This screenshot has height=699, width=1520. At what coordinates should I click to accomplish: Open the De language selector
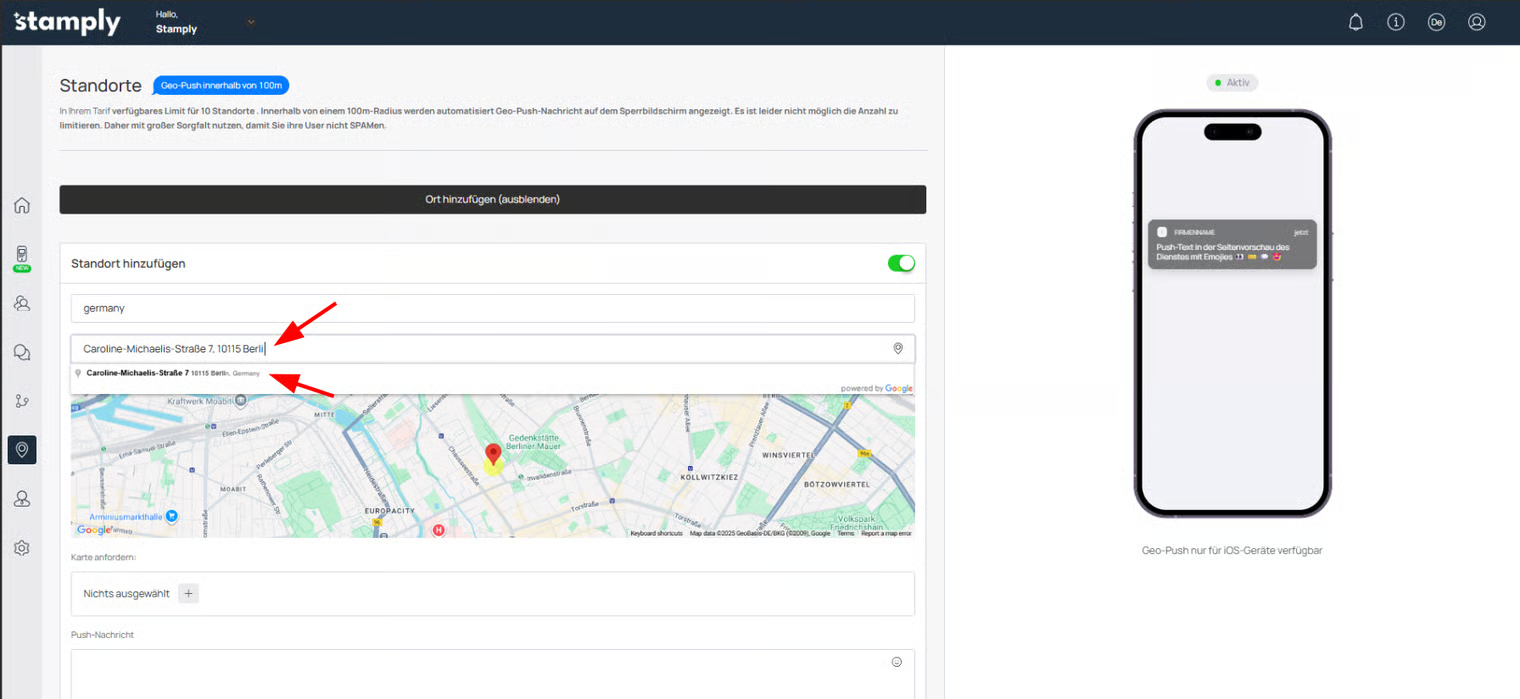click(1436, 22)
